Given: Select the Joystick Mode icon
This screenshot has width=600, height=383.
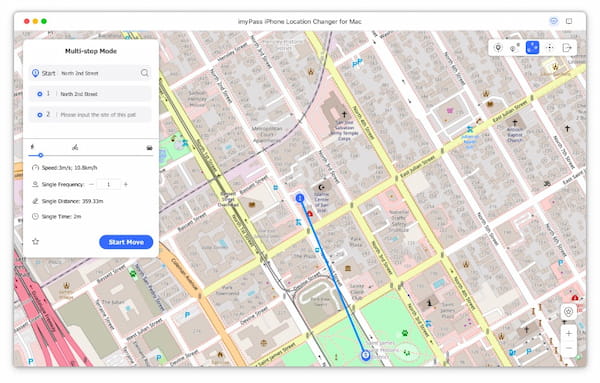Looking at the screenshot, I should tap(549, 48).
